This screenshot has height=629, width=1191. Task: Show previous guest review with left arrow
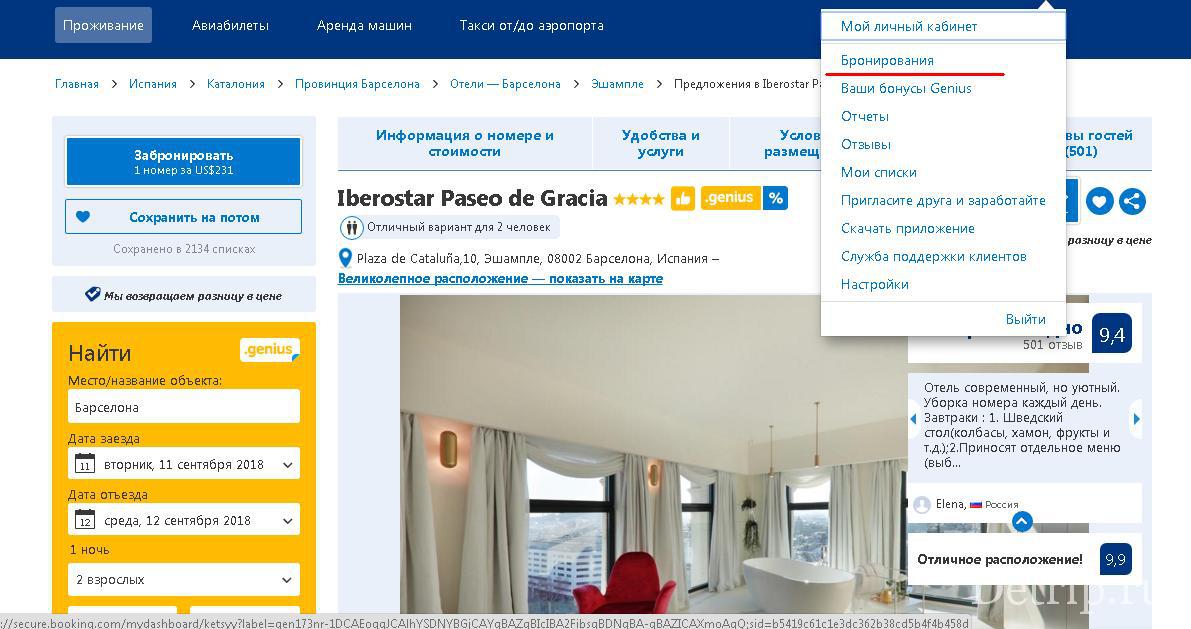click(x=913, y=419)
